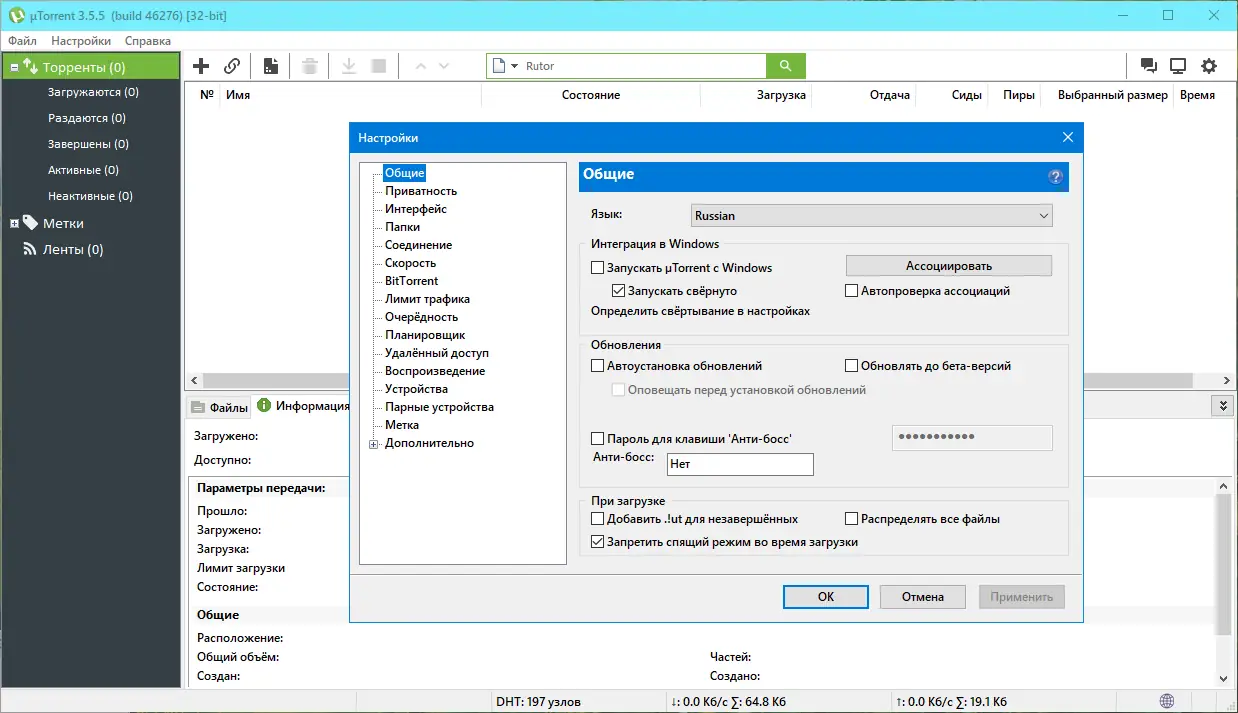The width and height of the screenshot is (1238, 713).
Task: Select Планировщик in settings tree
Action: (425, 335)
